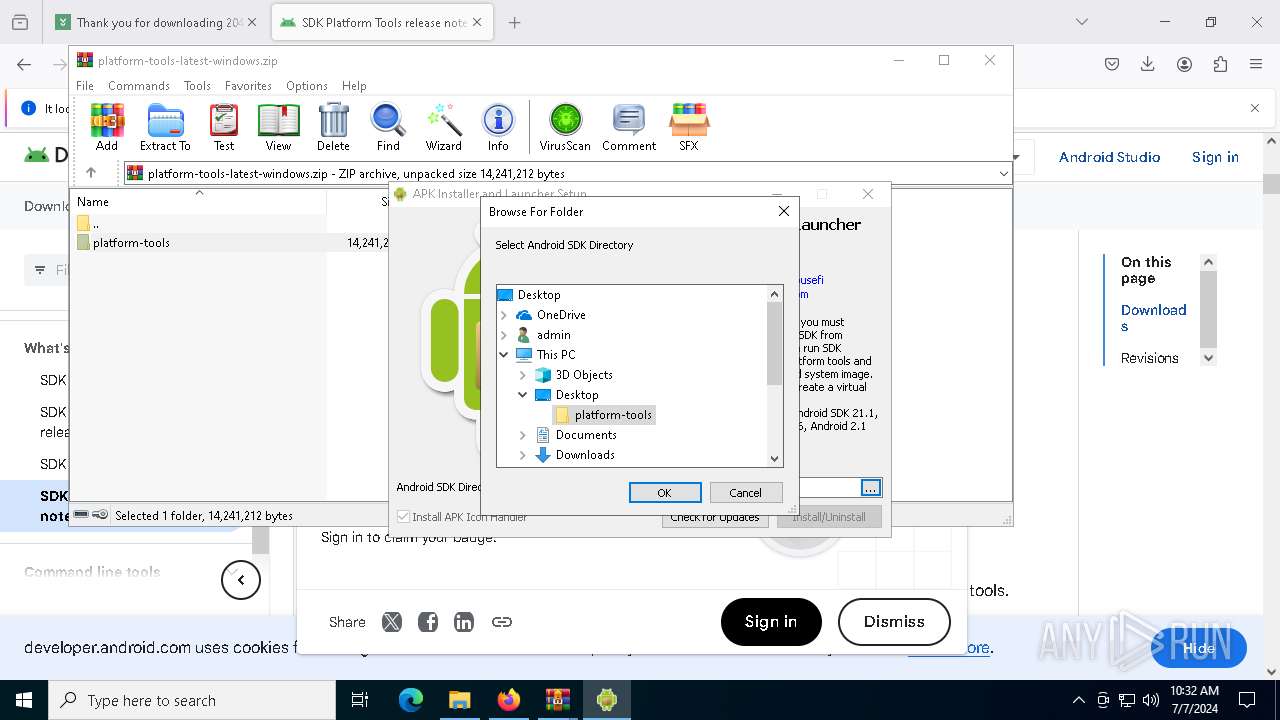This screenshot has height=720, width=1280.
Task: Click the SDK directory browse (...) button
Action: pos(871,488)
